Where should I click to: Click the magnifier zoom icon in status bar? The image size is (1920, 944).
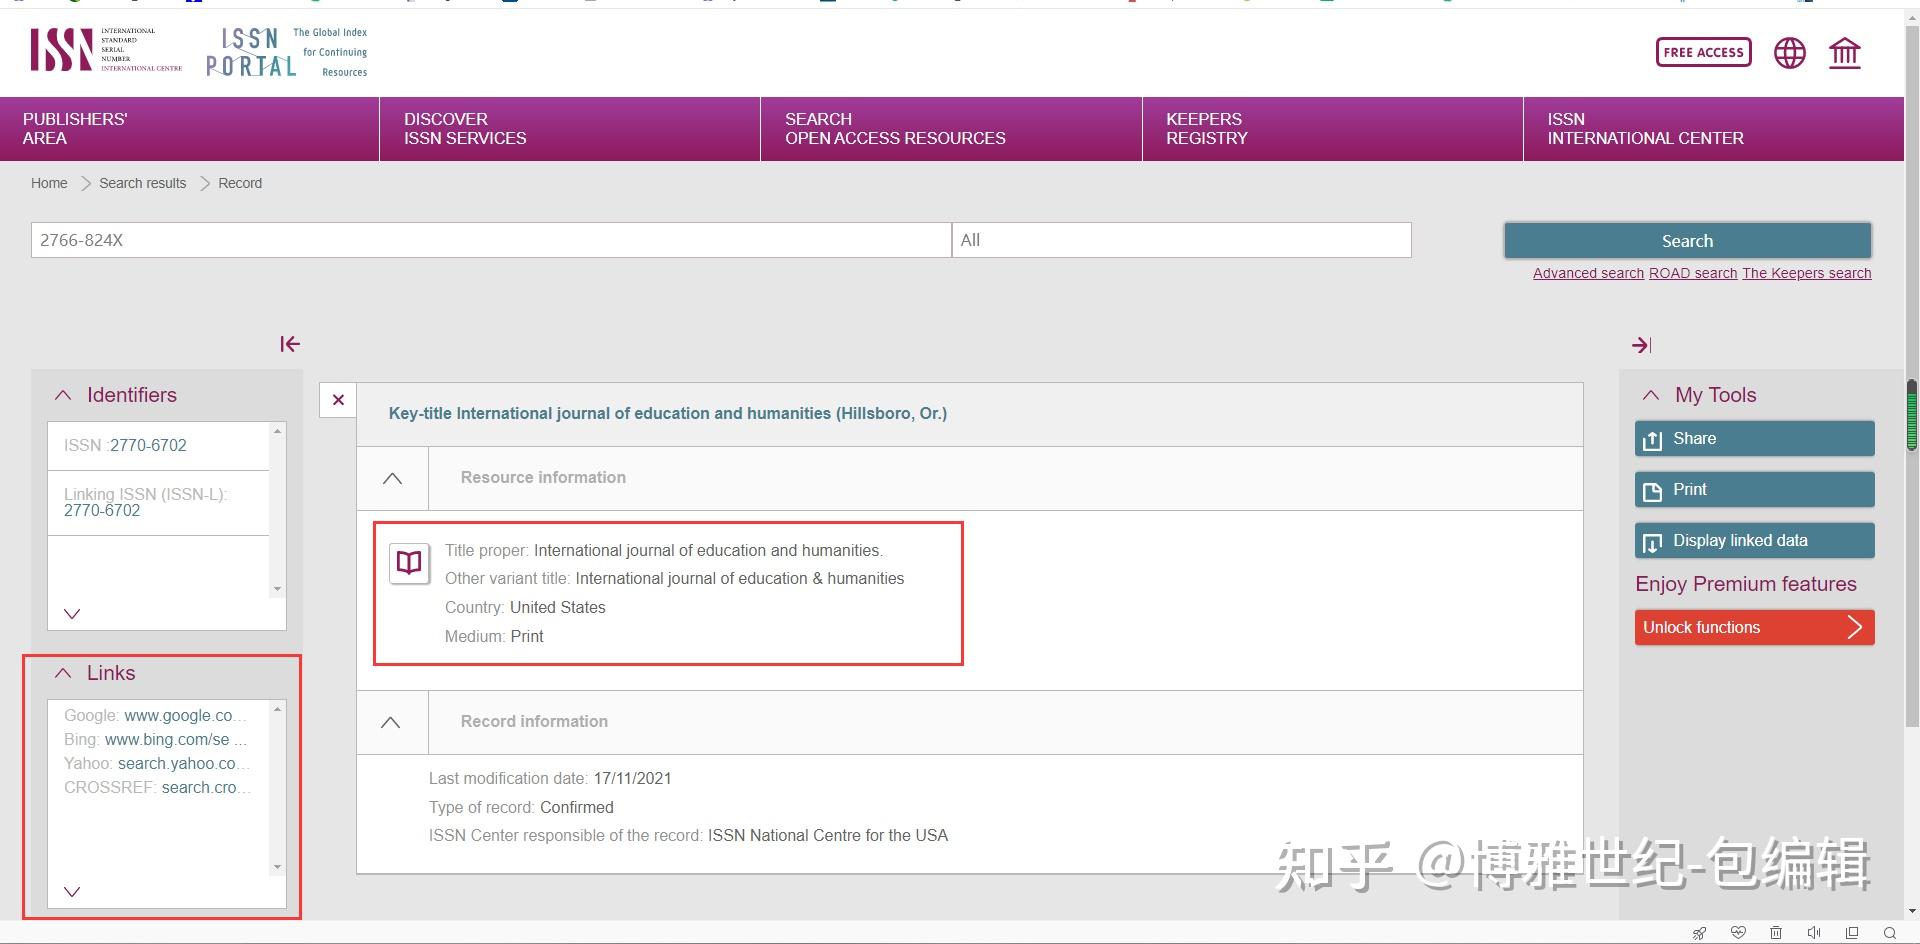1889,933
